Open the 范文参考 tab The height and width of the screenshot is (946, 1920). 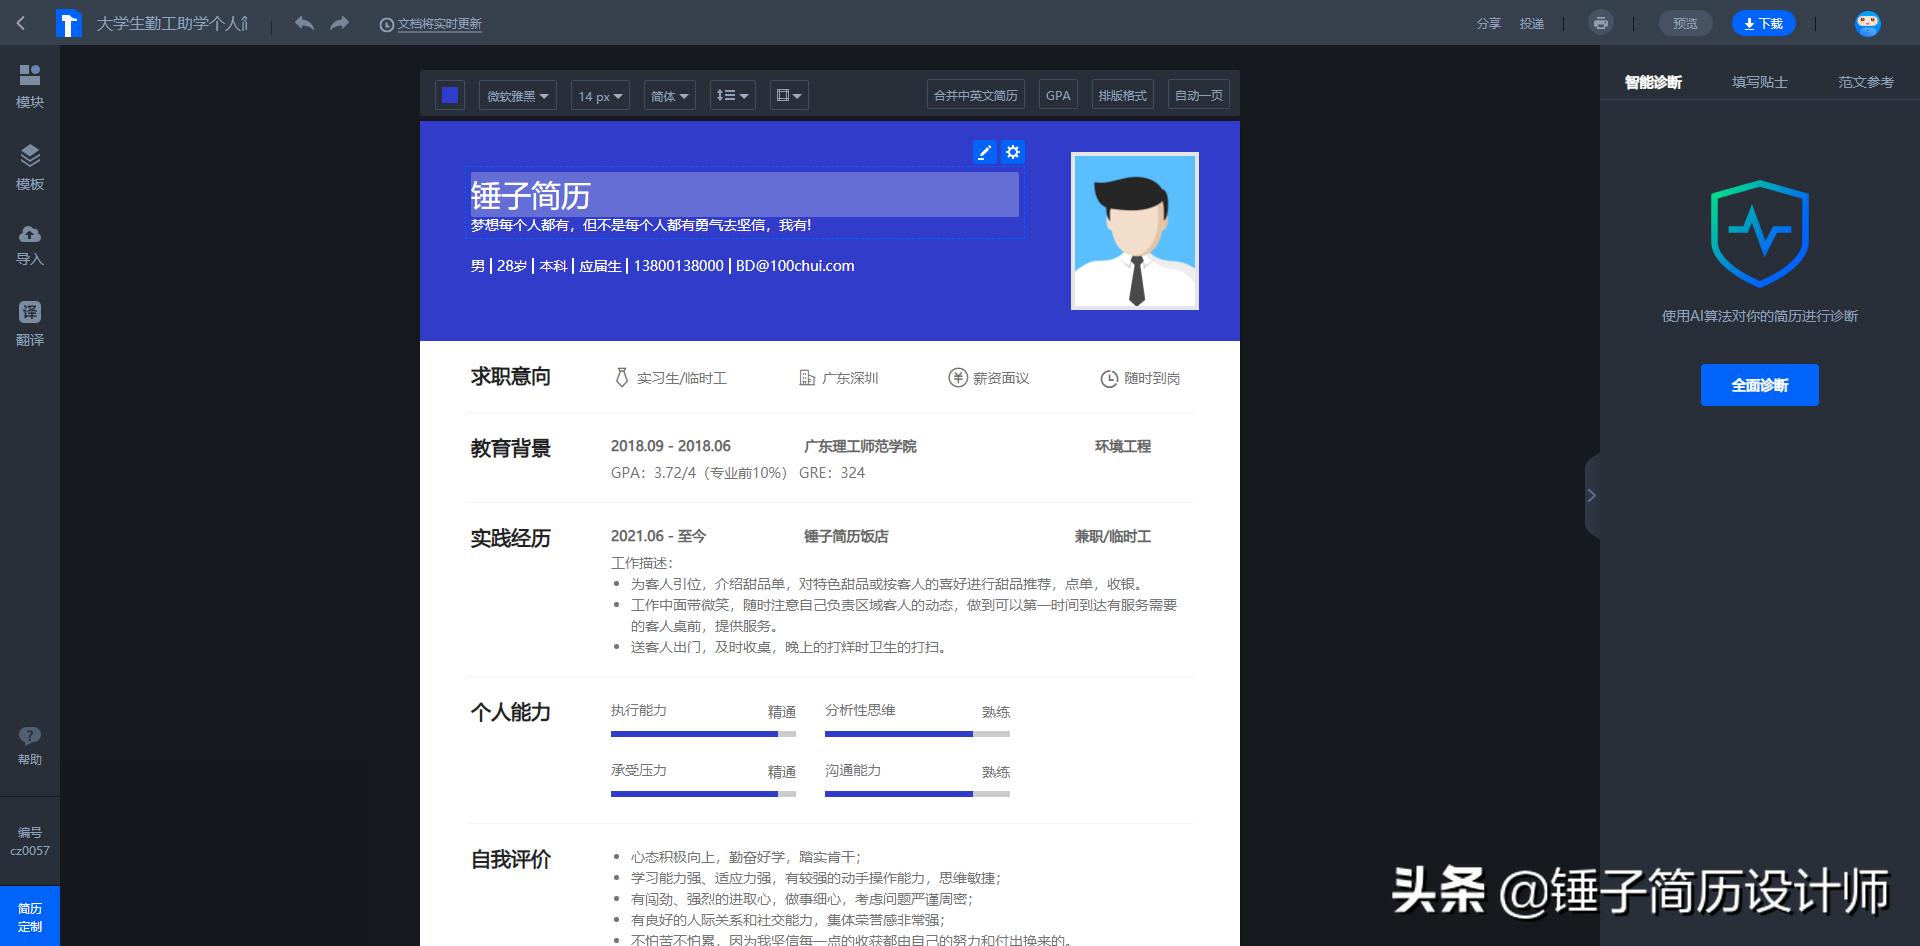1866,82
